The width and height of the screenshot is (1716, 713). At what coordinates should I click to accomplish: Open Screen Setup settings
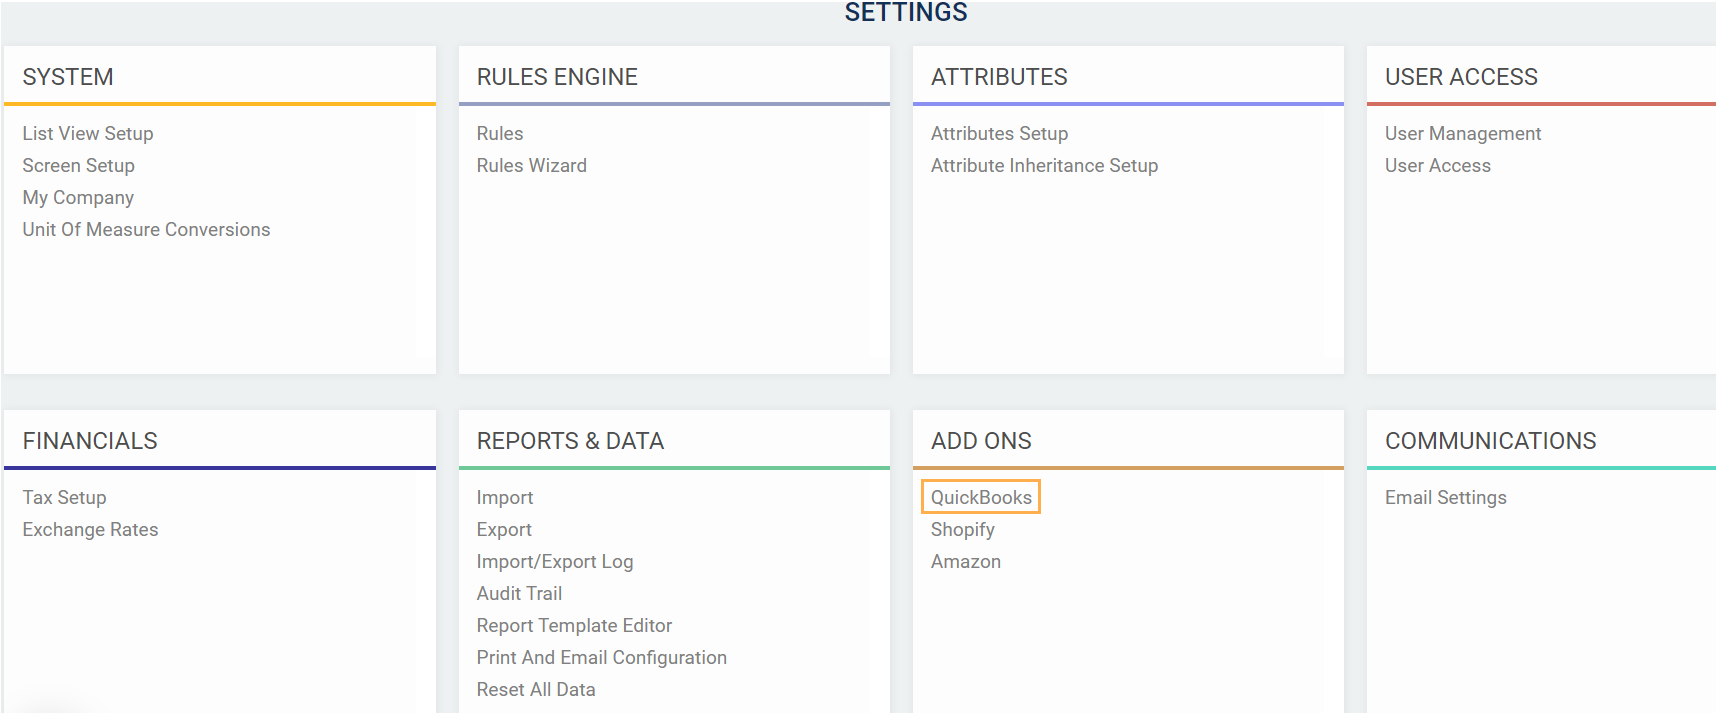coord(78,165)
